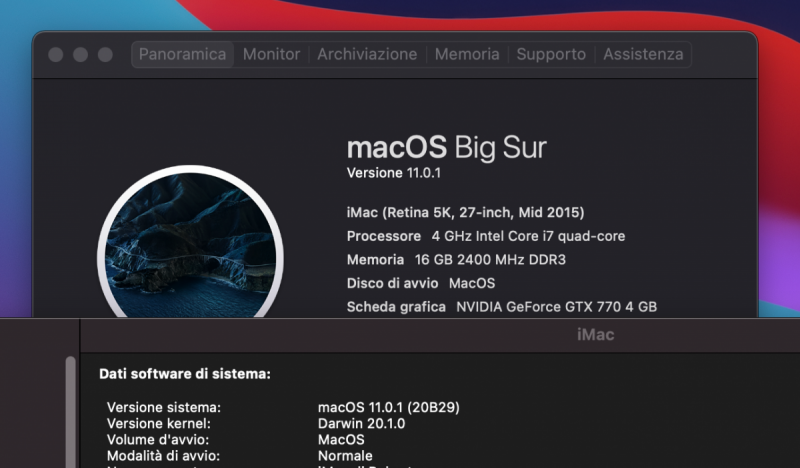Click the Versione sistema label
Viewport: 800px width, 468px height.
(164, 407)
